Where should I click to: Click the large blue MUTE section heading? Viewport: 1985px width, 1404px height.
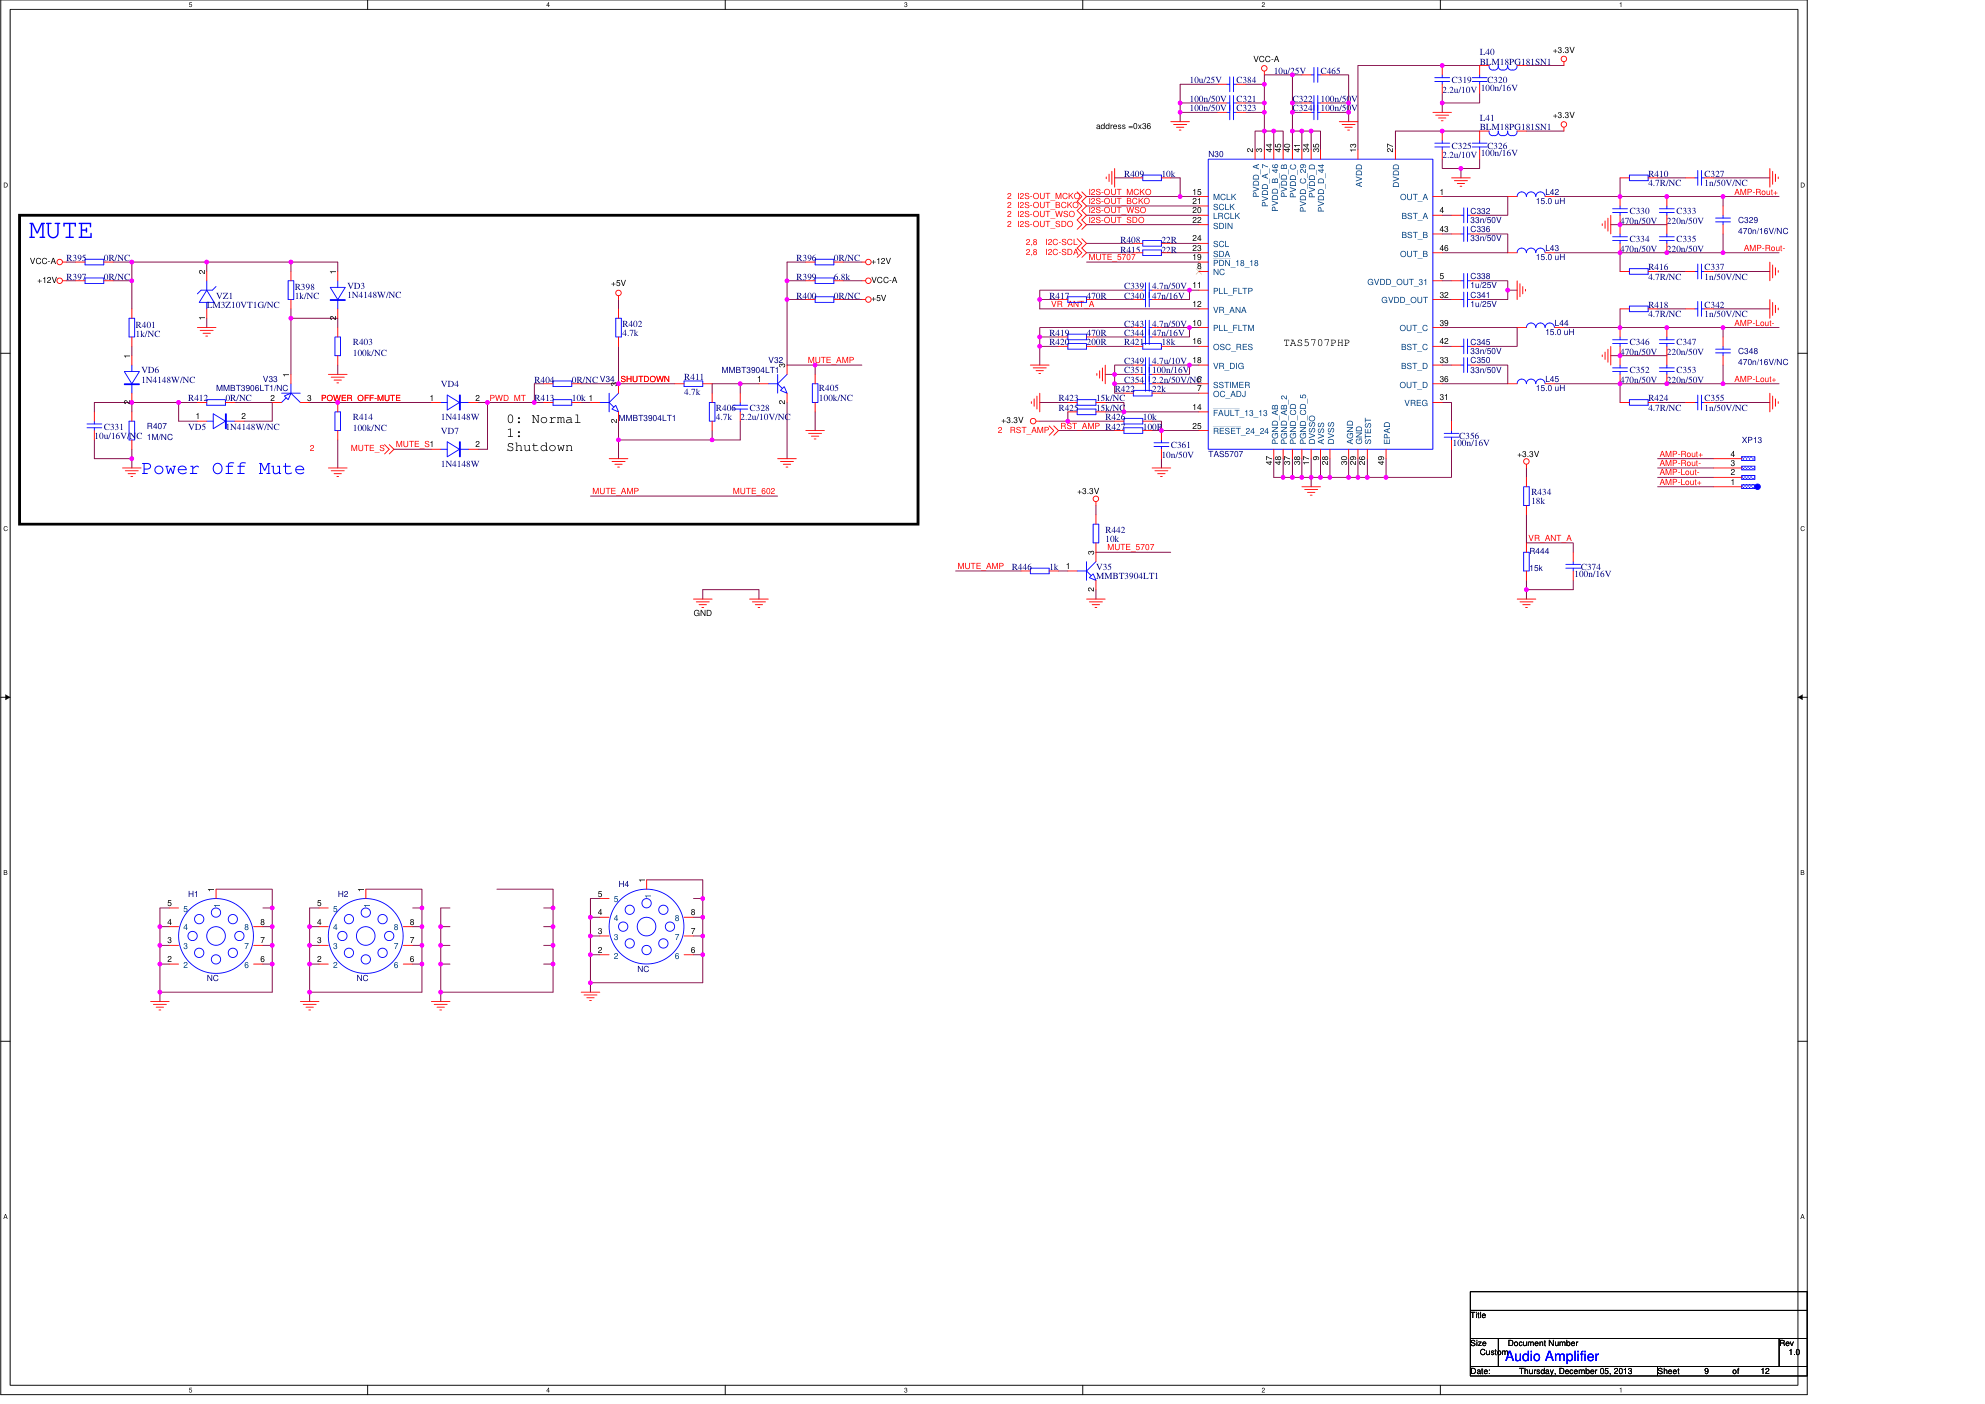tap(61, 231)
